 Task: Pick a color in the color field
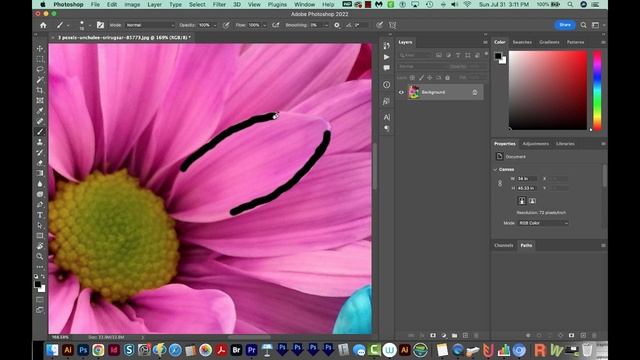pyautogui.click(x=548, y=91)
